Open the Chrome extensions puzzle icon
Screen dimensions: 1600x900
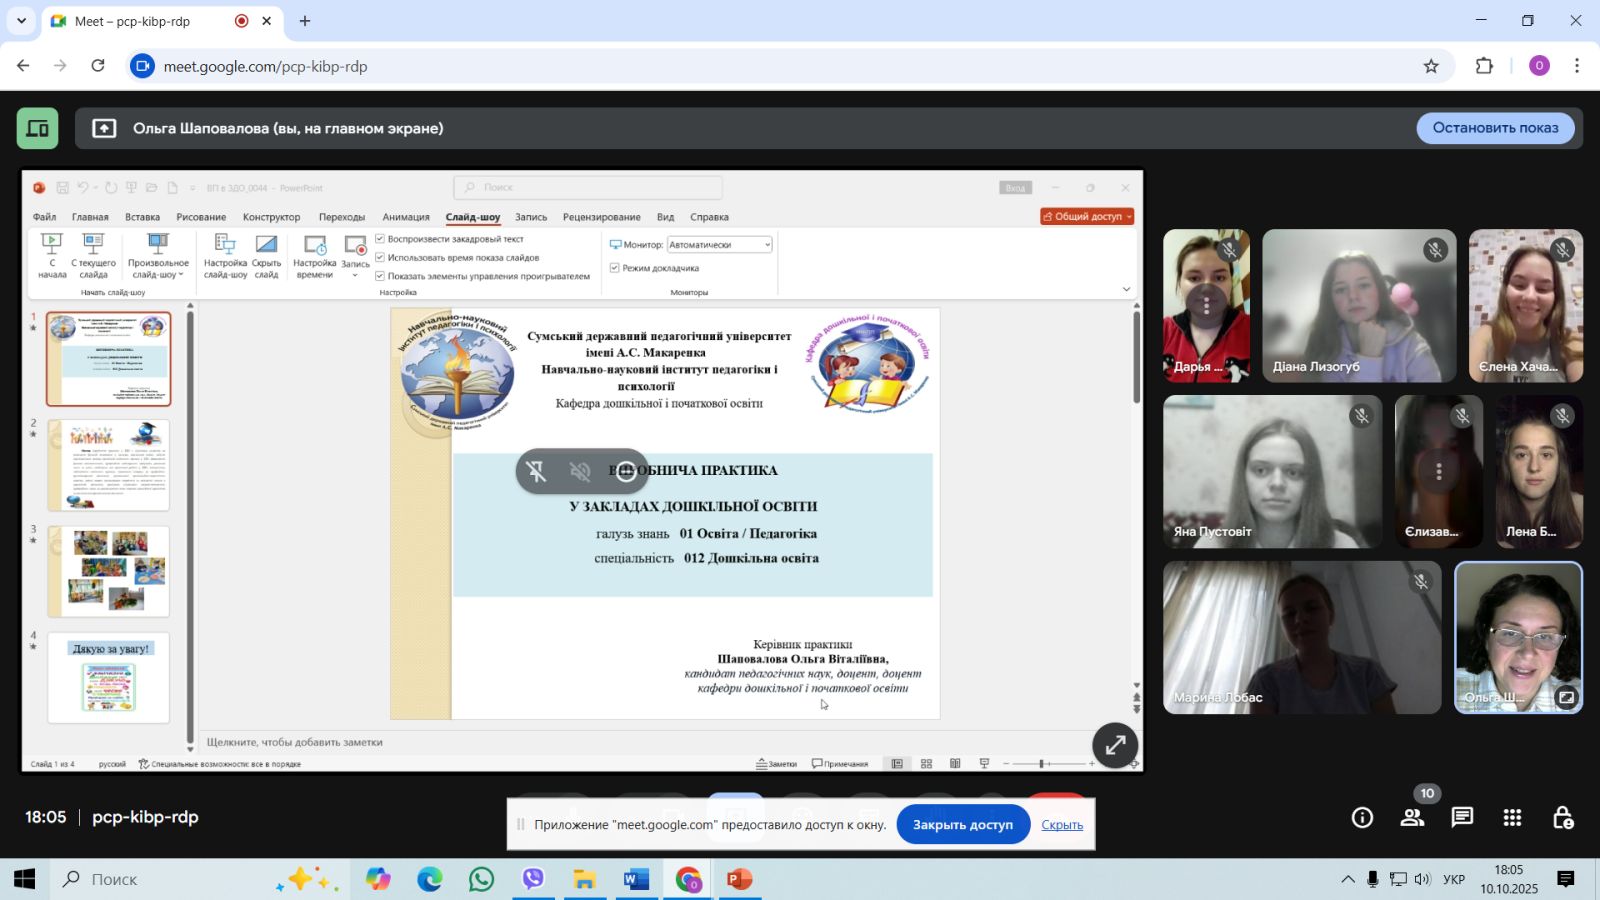click(x=1484, y=66)
